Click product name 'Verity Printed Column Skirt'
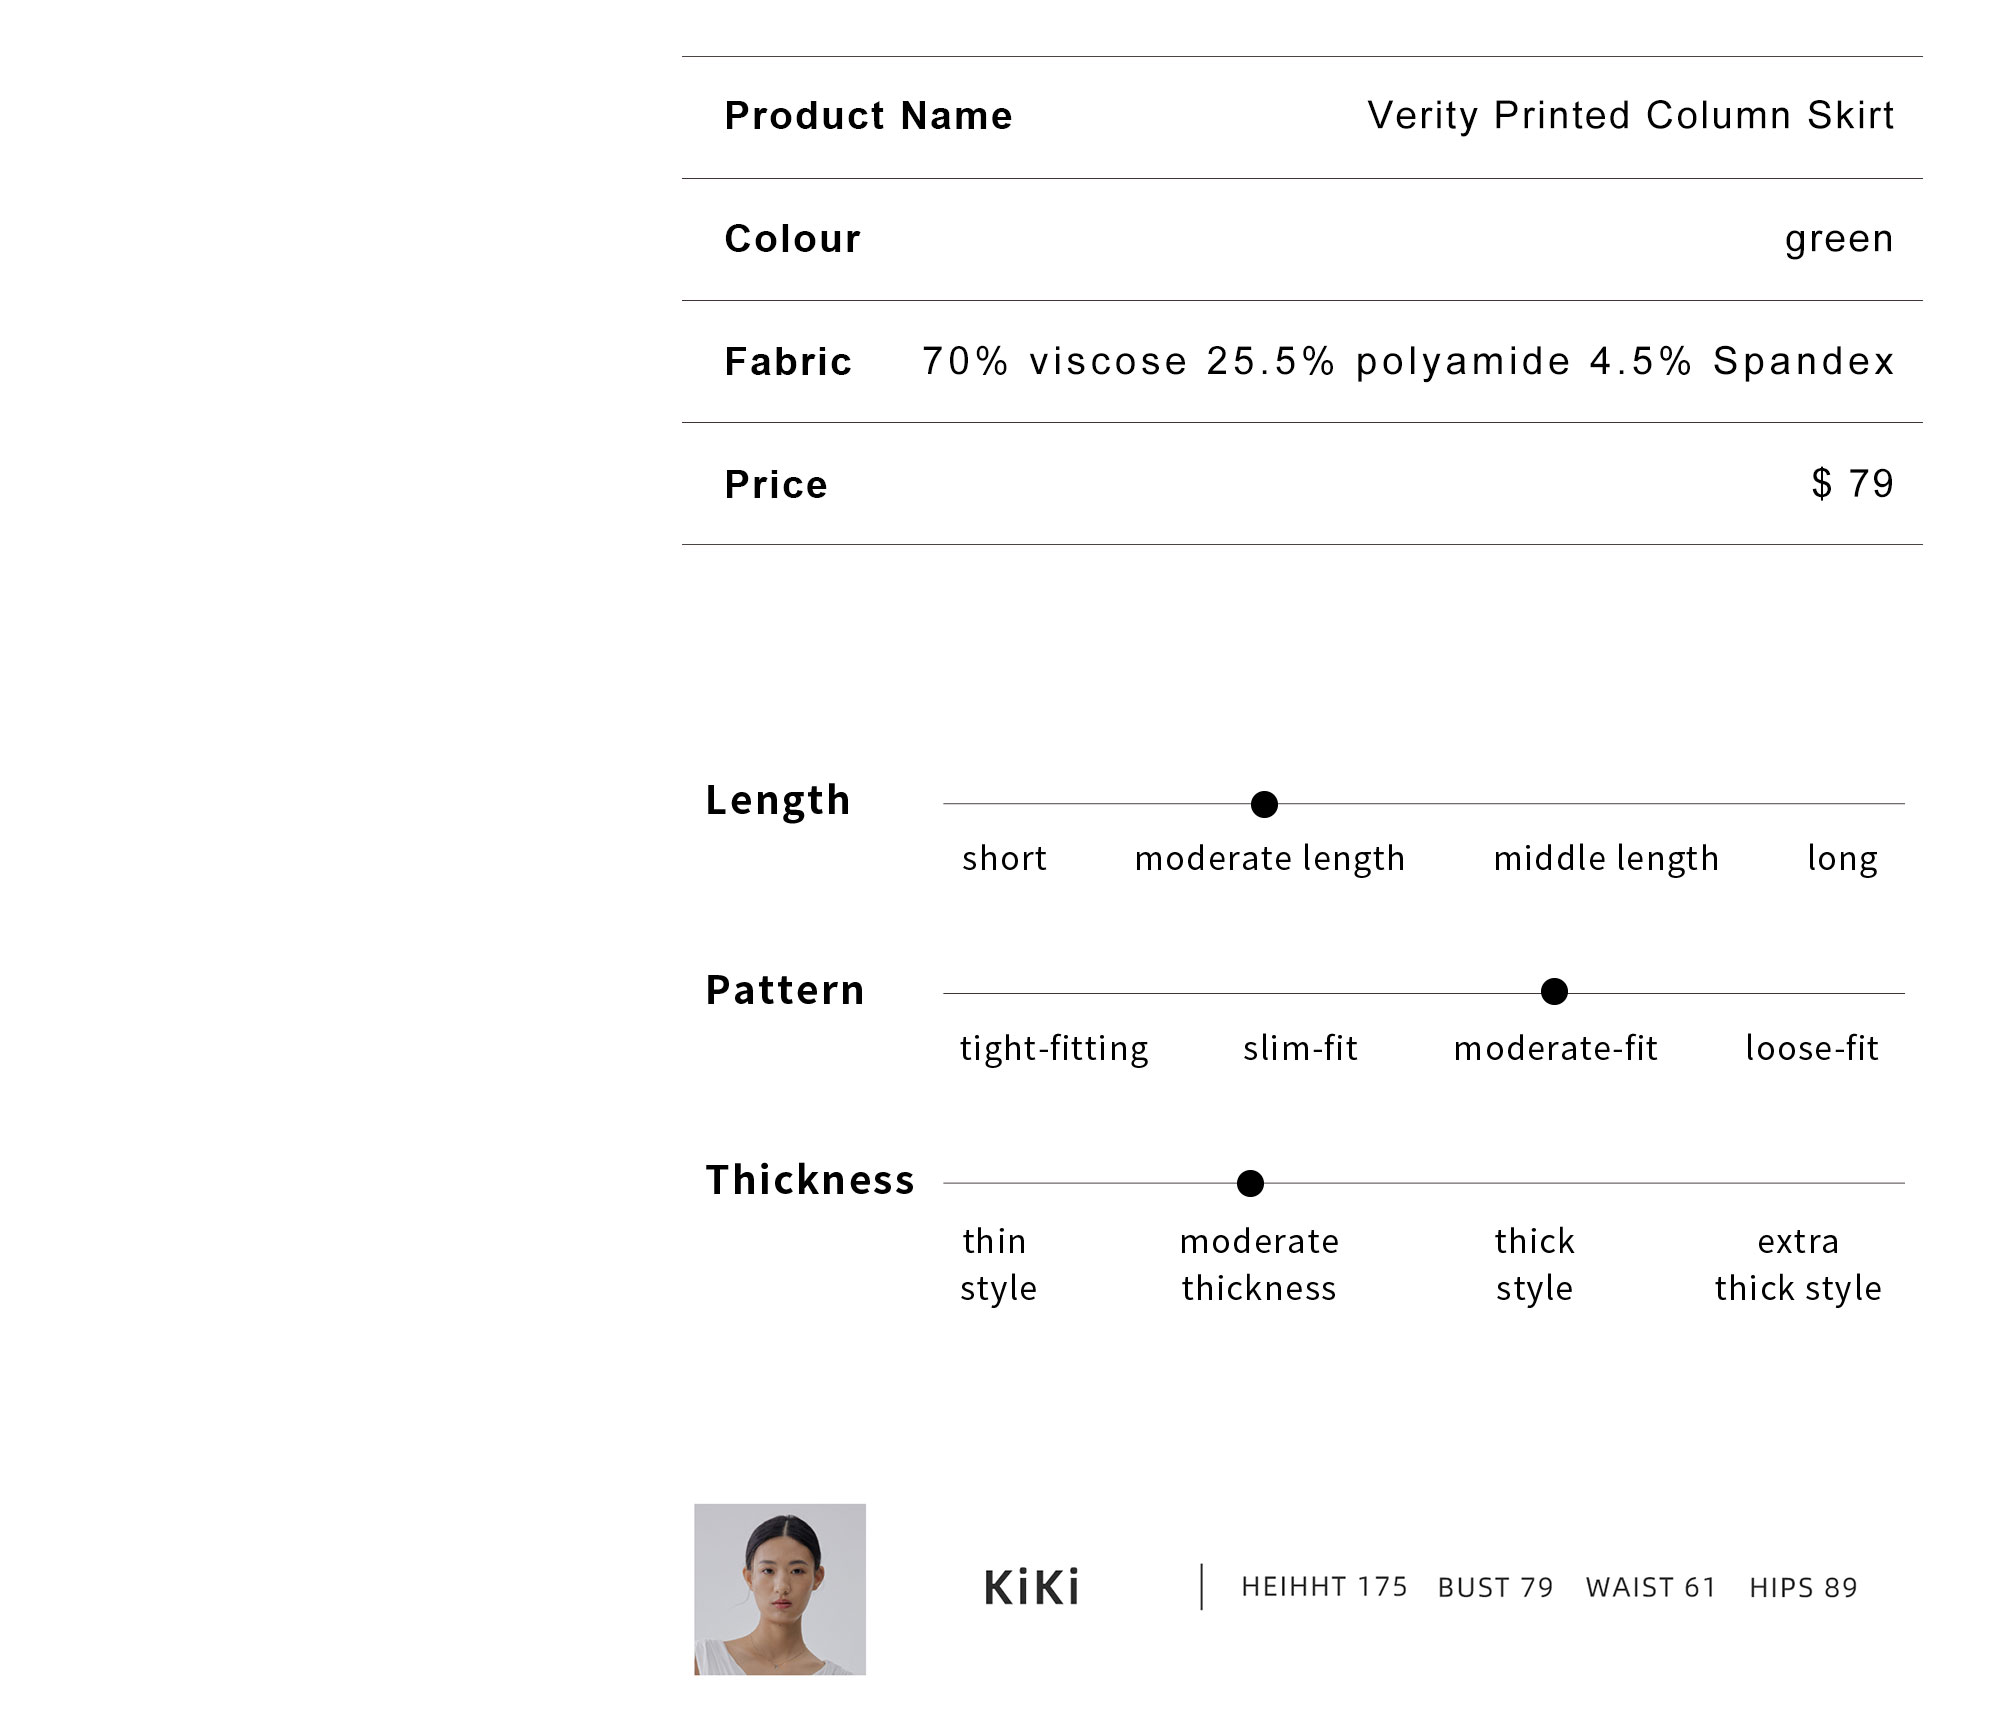The image size is (2000, 1732). tap(1630, 116)
